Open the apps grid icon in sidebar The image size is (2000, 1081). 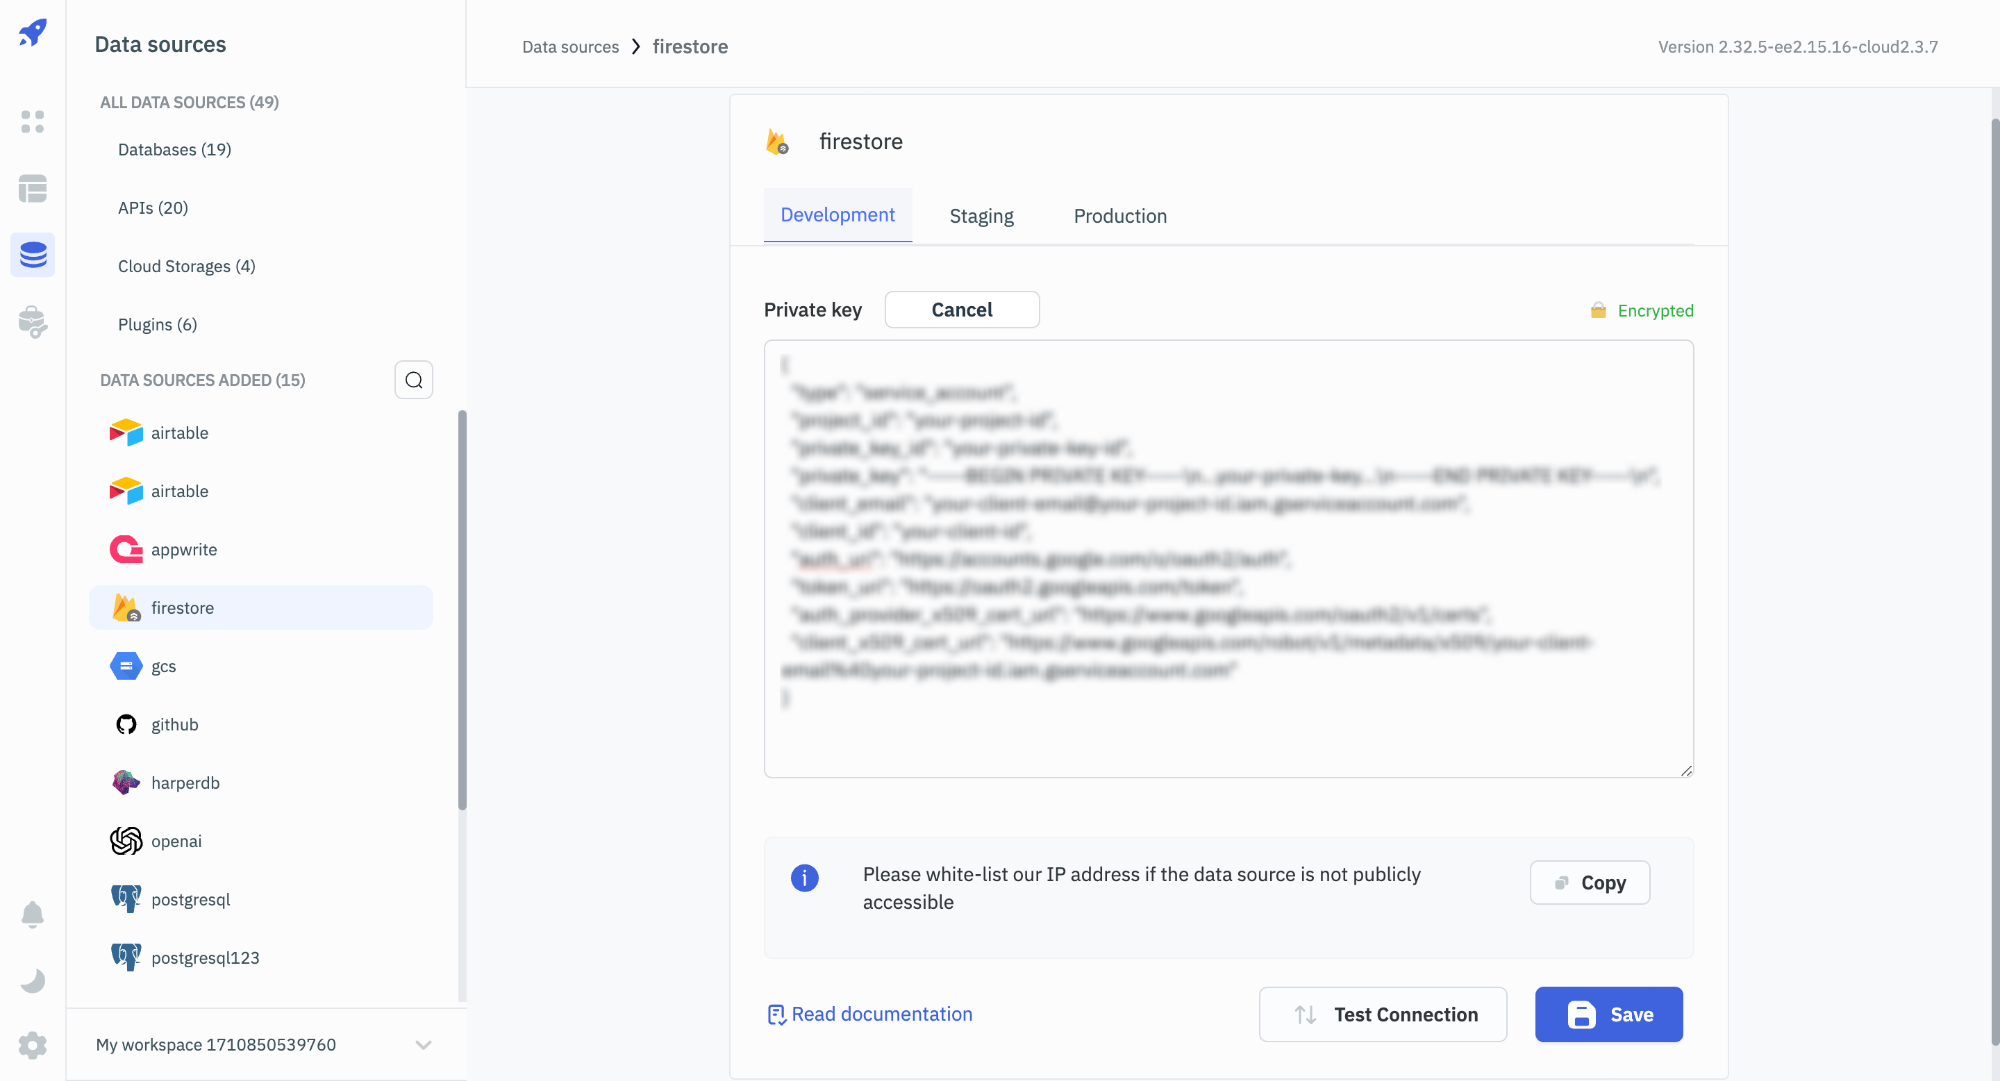33,122
